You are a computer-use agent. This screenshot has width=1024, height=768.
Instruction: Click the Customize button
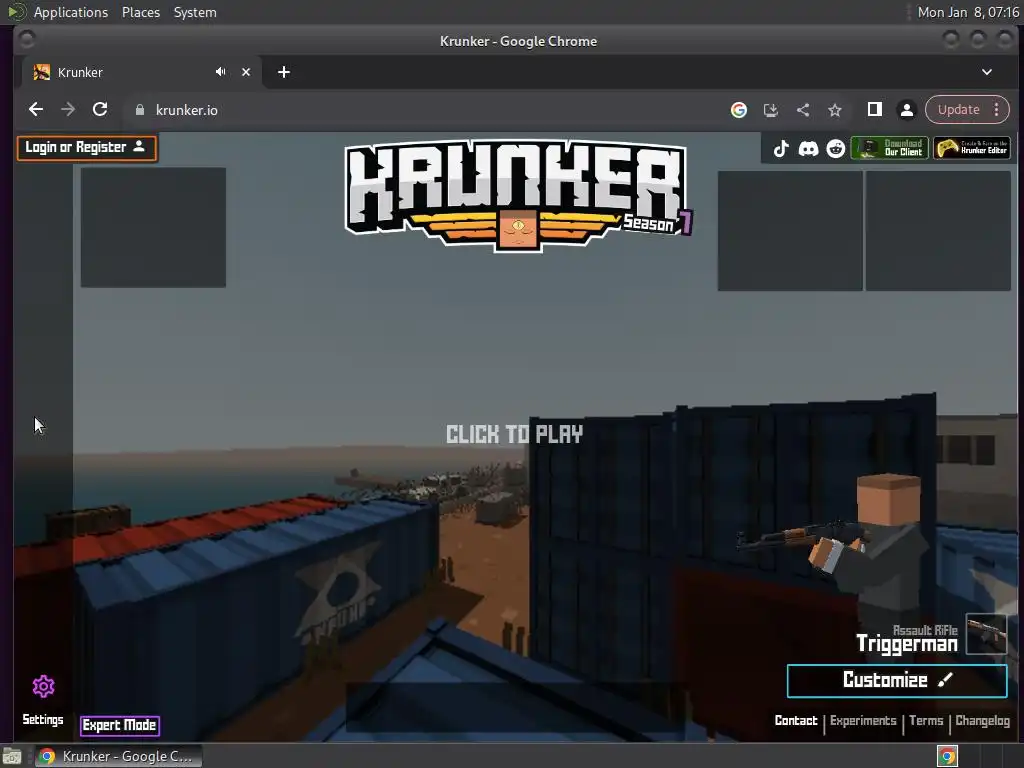point(897,680)
